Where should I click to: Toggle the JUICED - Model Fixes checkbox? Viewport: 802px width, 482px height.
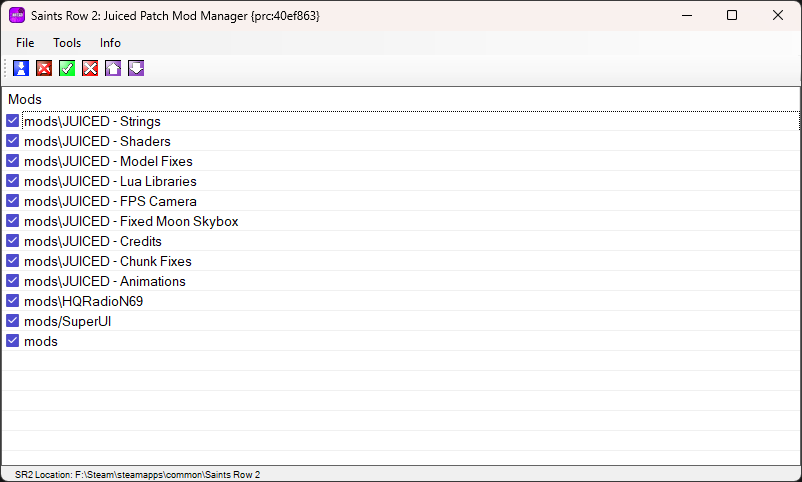(13, 161)
